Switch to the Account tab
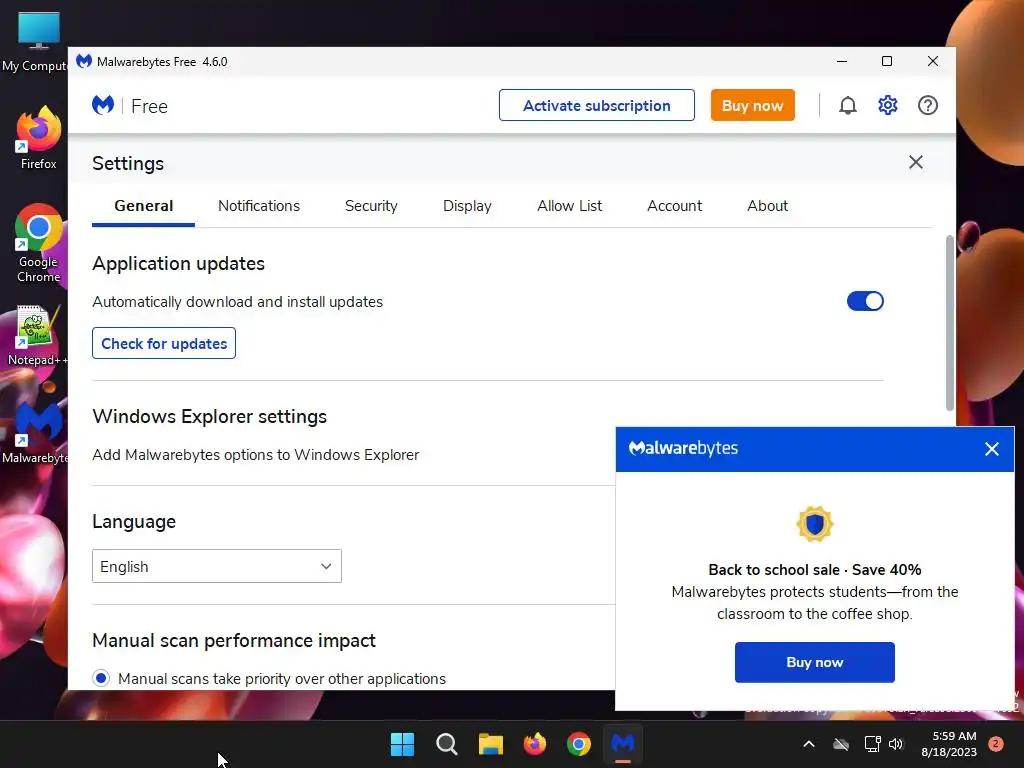The width and height of the screenshot is (1024, 768). 674,206
